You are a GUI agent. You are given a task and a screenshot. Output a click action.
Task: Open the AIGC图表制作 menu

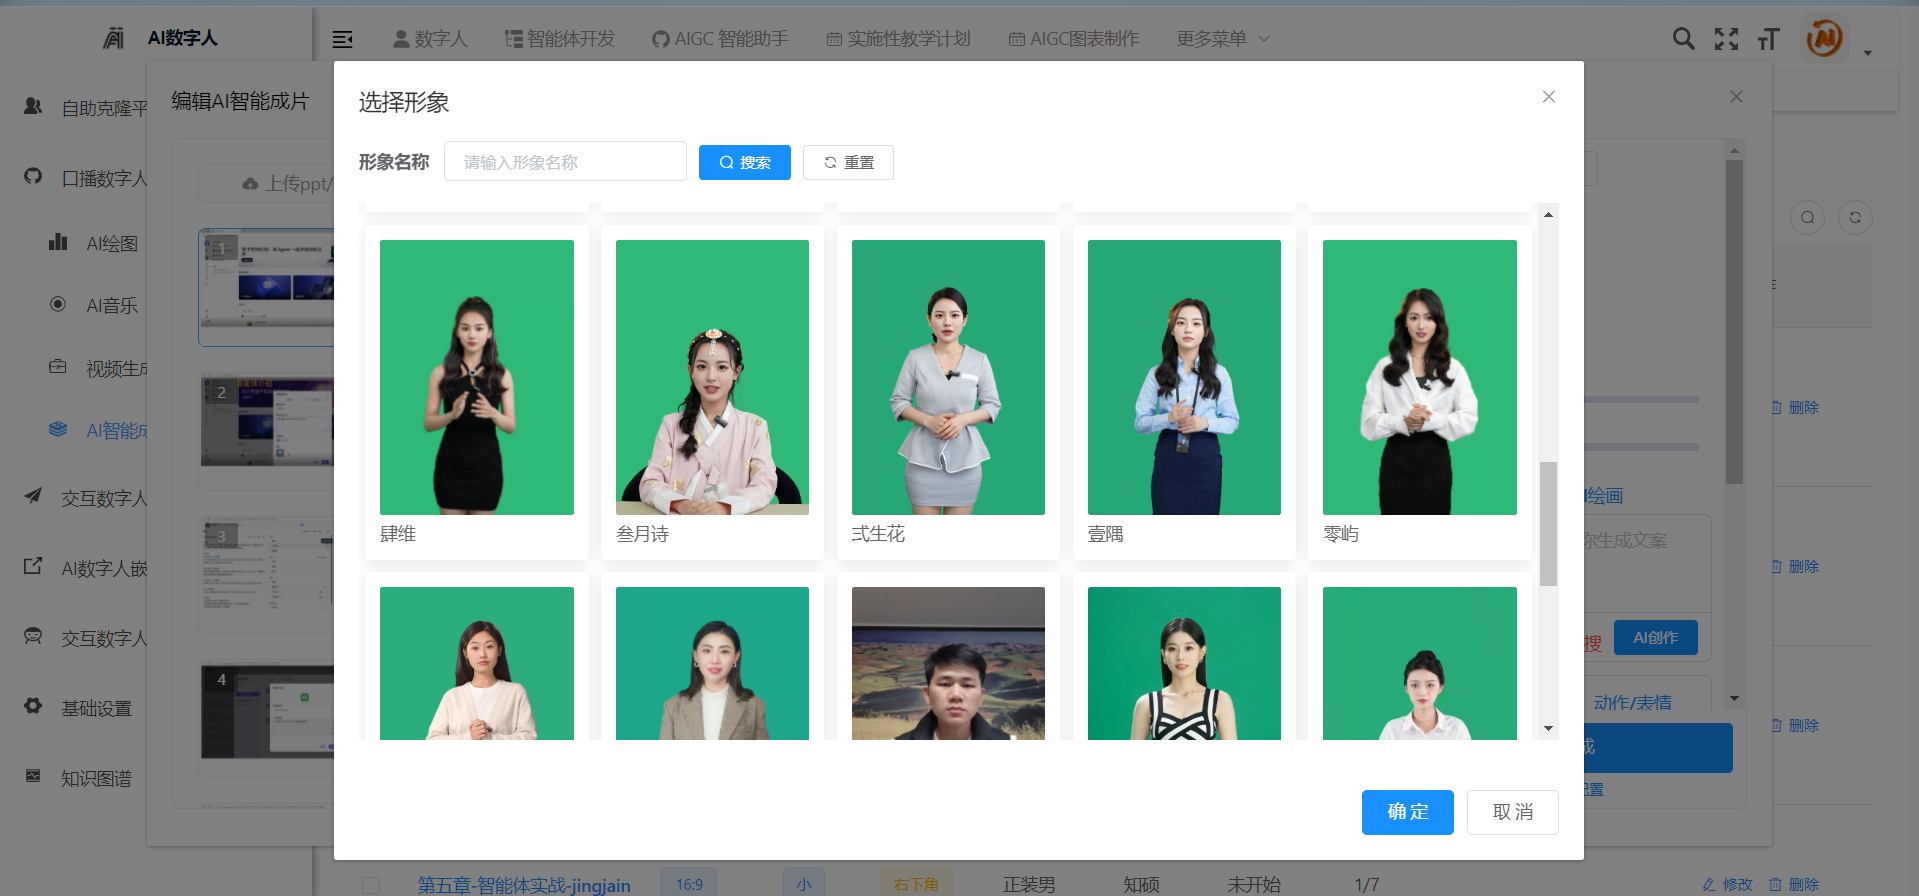(x=1074, y=39)
